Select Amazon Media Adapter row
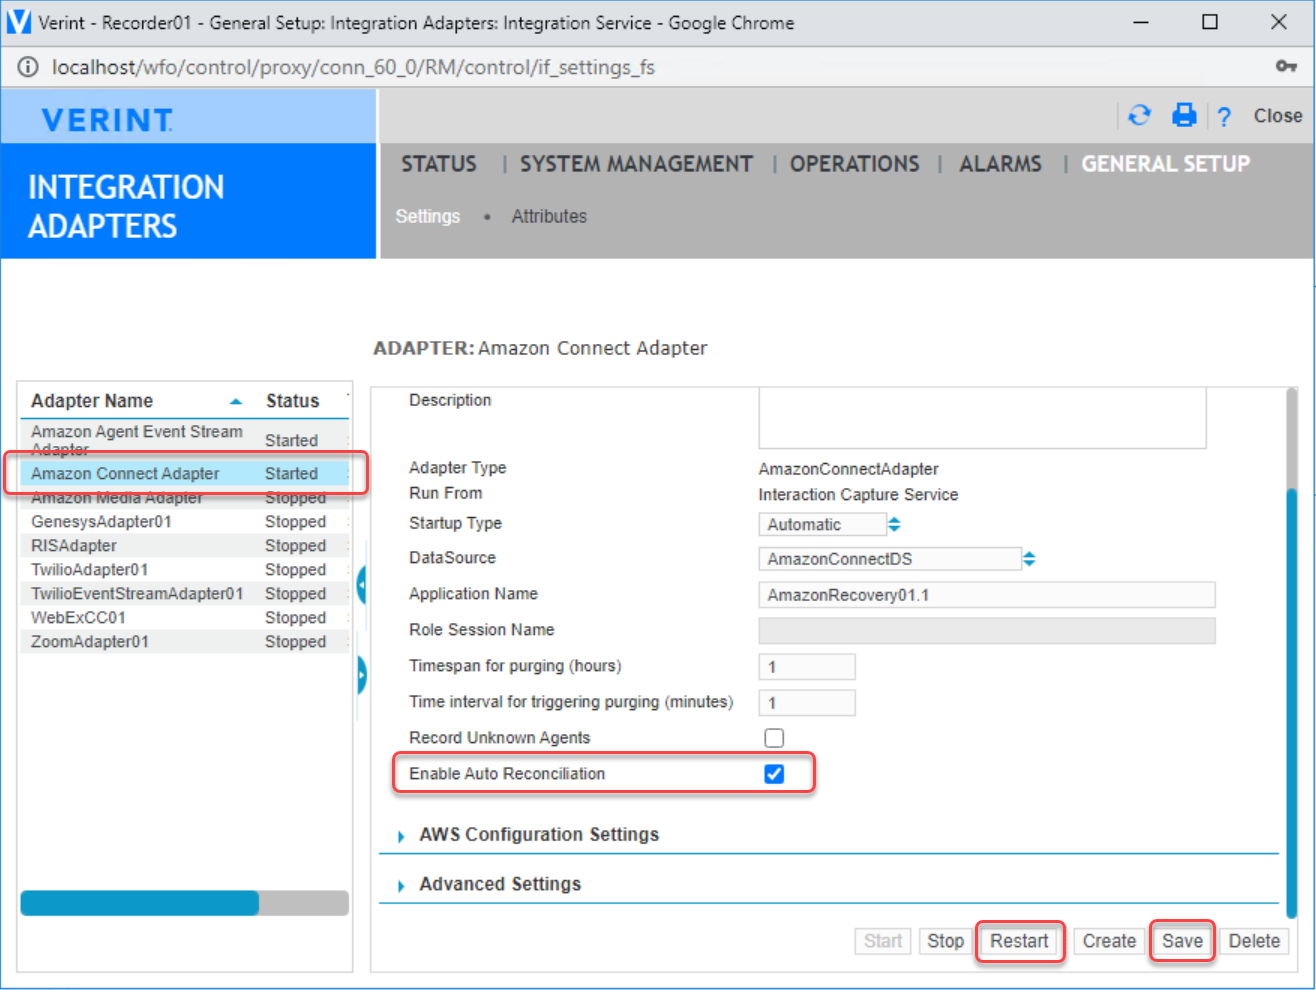The image size is (1316, 990). [x=184, y=497]
